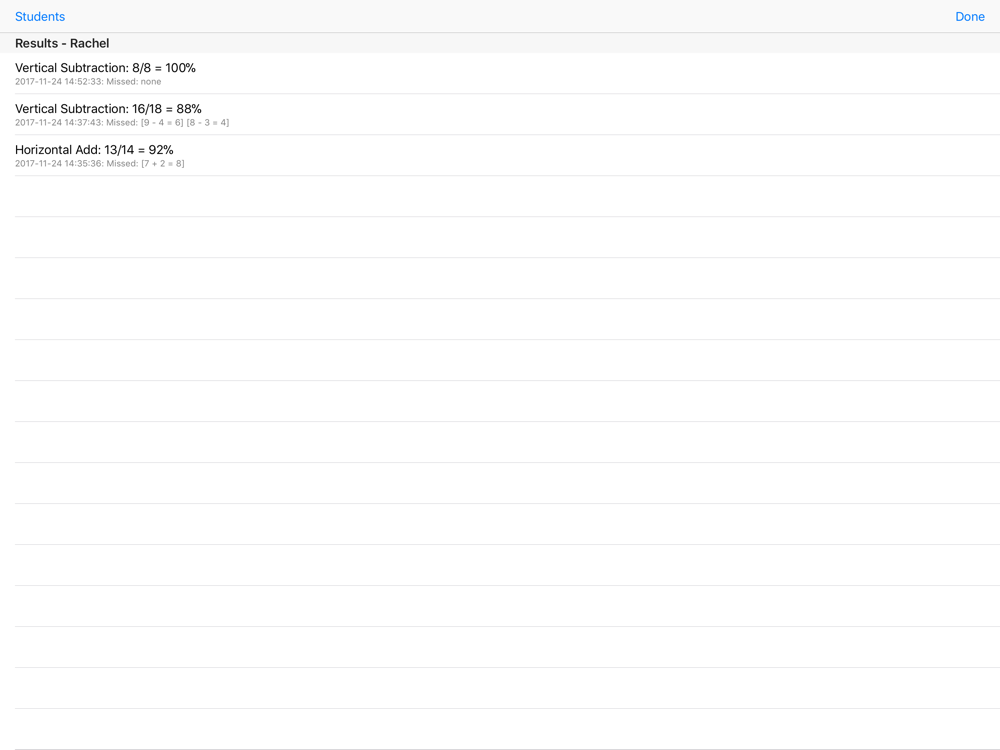Click the 13/14 fraction in Horizontal Add
Viewport: 1000px width, 750px height.
coord(119,149)
